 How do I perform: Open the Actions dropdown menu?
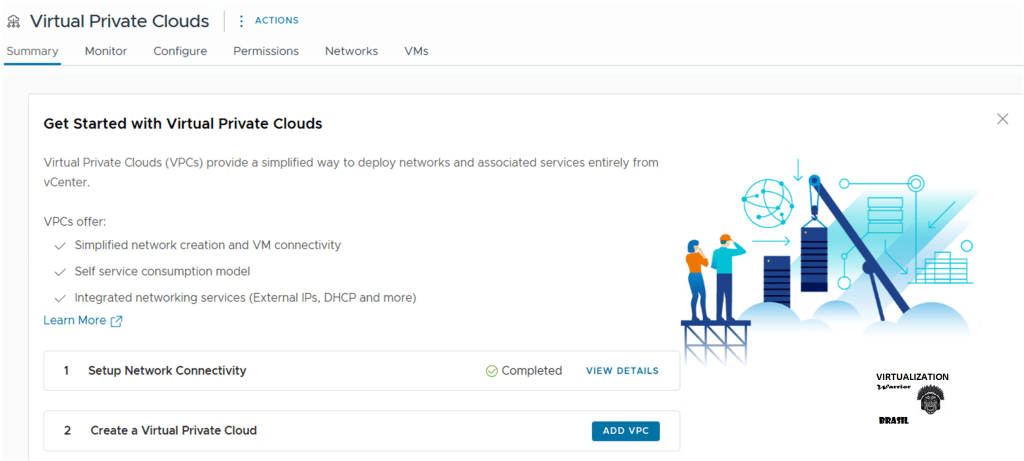(x=276, y=20)
